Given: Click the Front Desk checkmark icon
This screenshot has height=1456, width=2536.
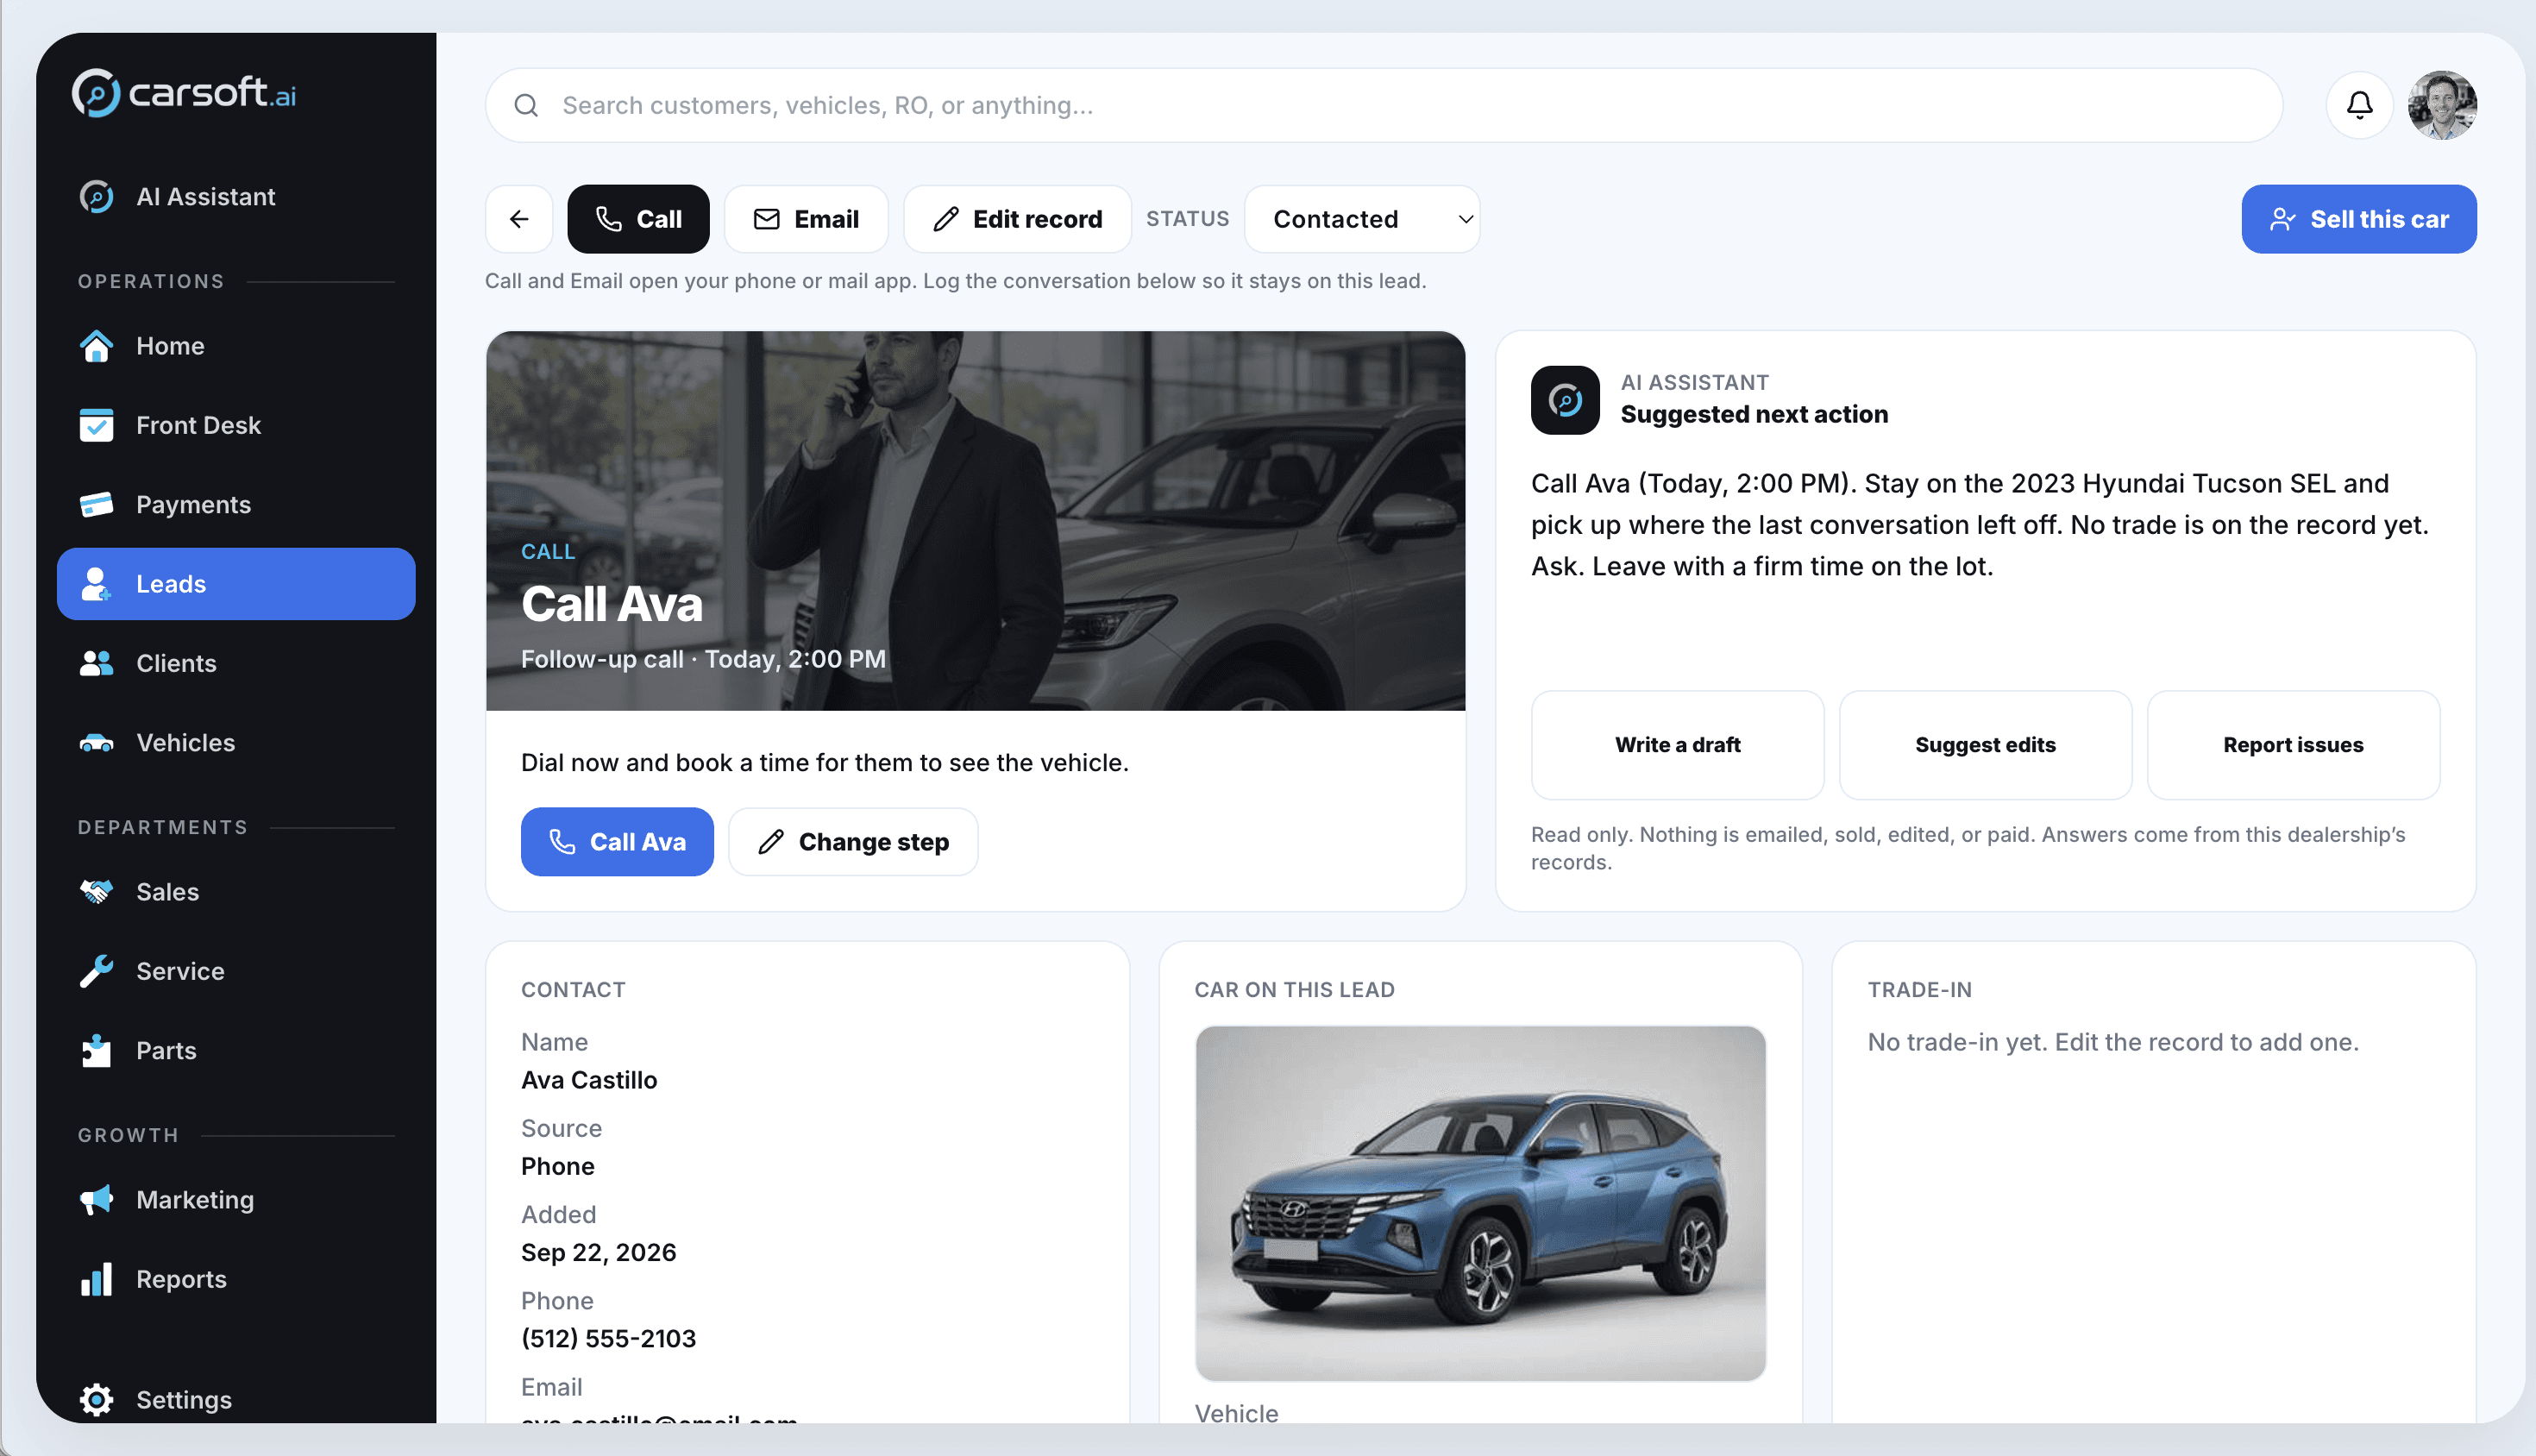Looking at the screenshot, I should [96, 425].
